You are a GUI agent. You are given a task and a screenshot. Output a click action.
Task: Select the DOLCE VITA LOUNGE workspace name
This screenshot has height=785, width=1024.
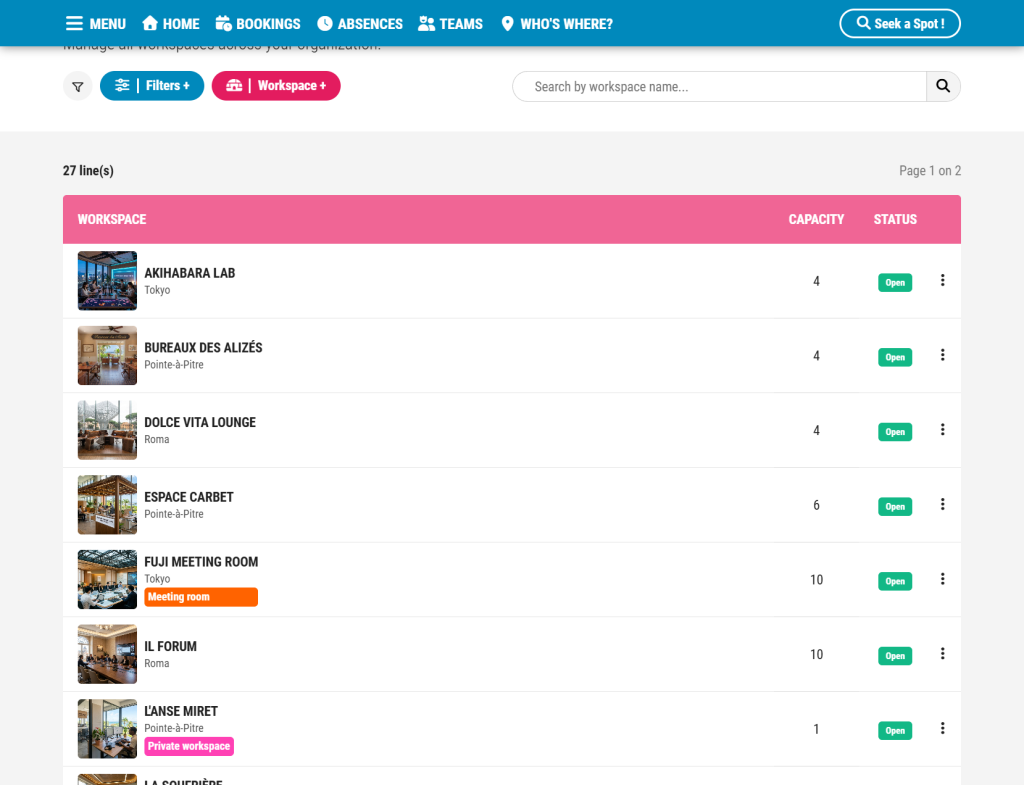[x=200, y=423]
